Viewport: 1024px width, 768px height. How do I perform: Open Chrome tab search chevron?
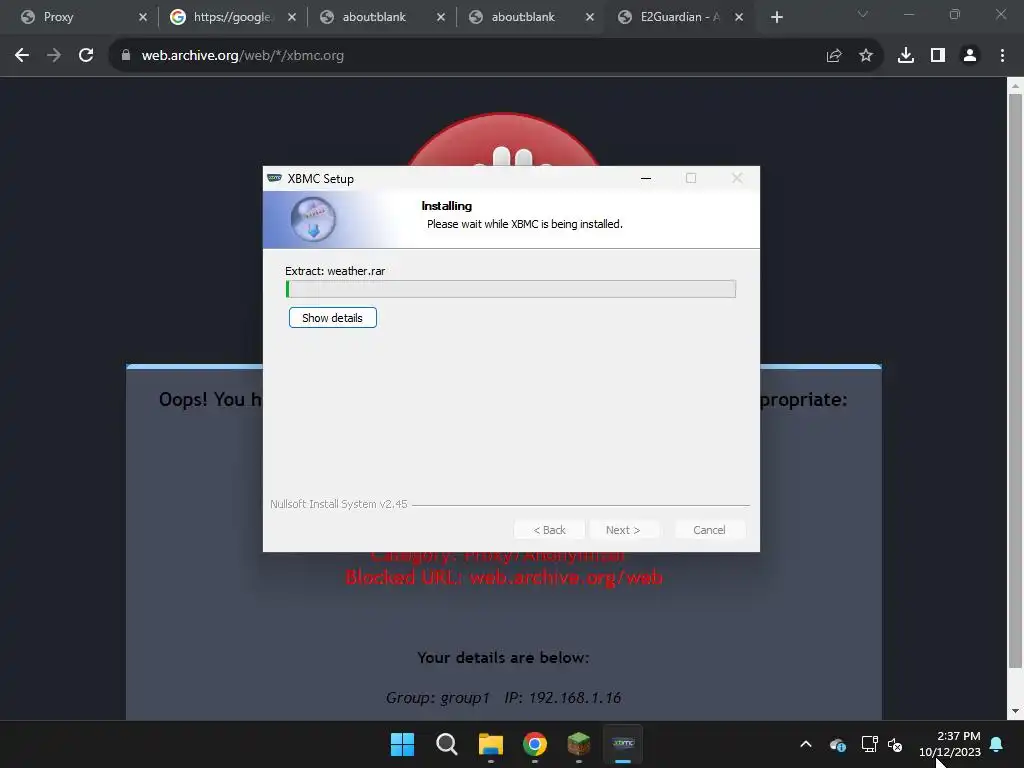[x=863, y=14]
